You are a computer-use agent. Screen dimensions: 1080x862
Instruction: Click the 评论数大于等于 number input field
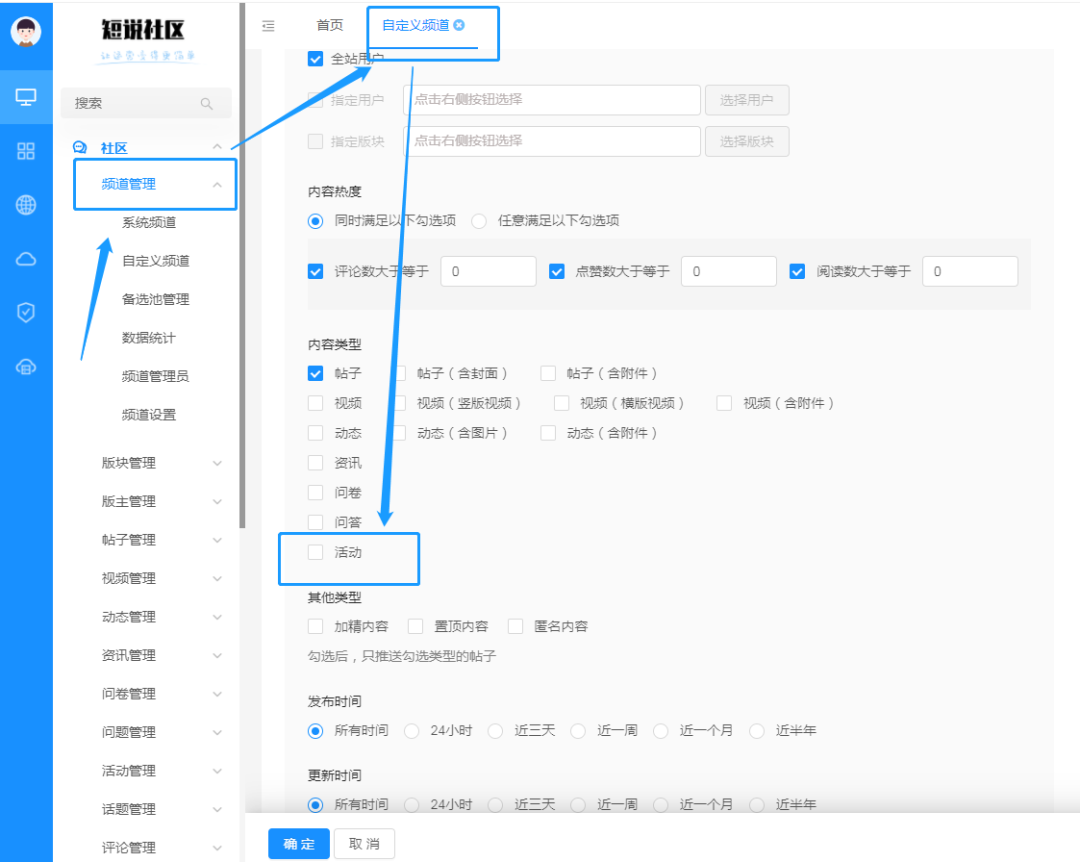click(488, 271)
